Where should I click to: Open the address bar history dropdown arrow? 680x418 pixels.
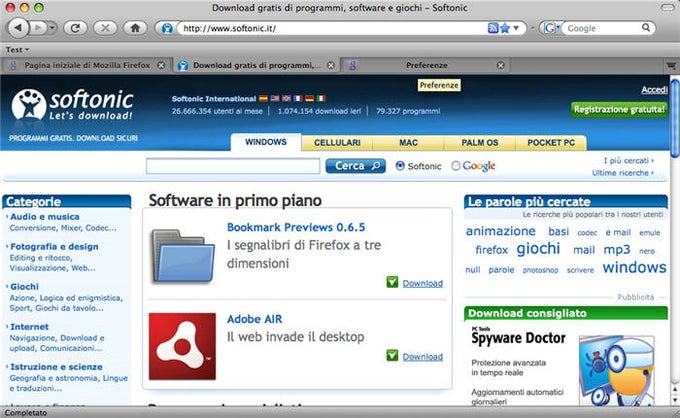tap(516, 28)
